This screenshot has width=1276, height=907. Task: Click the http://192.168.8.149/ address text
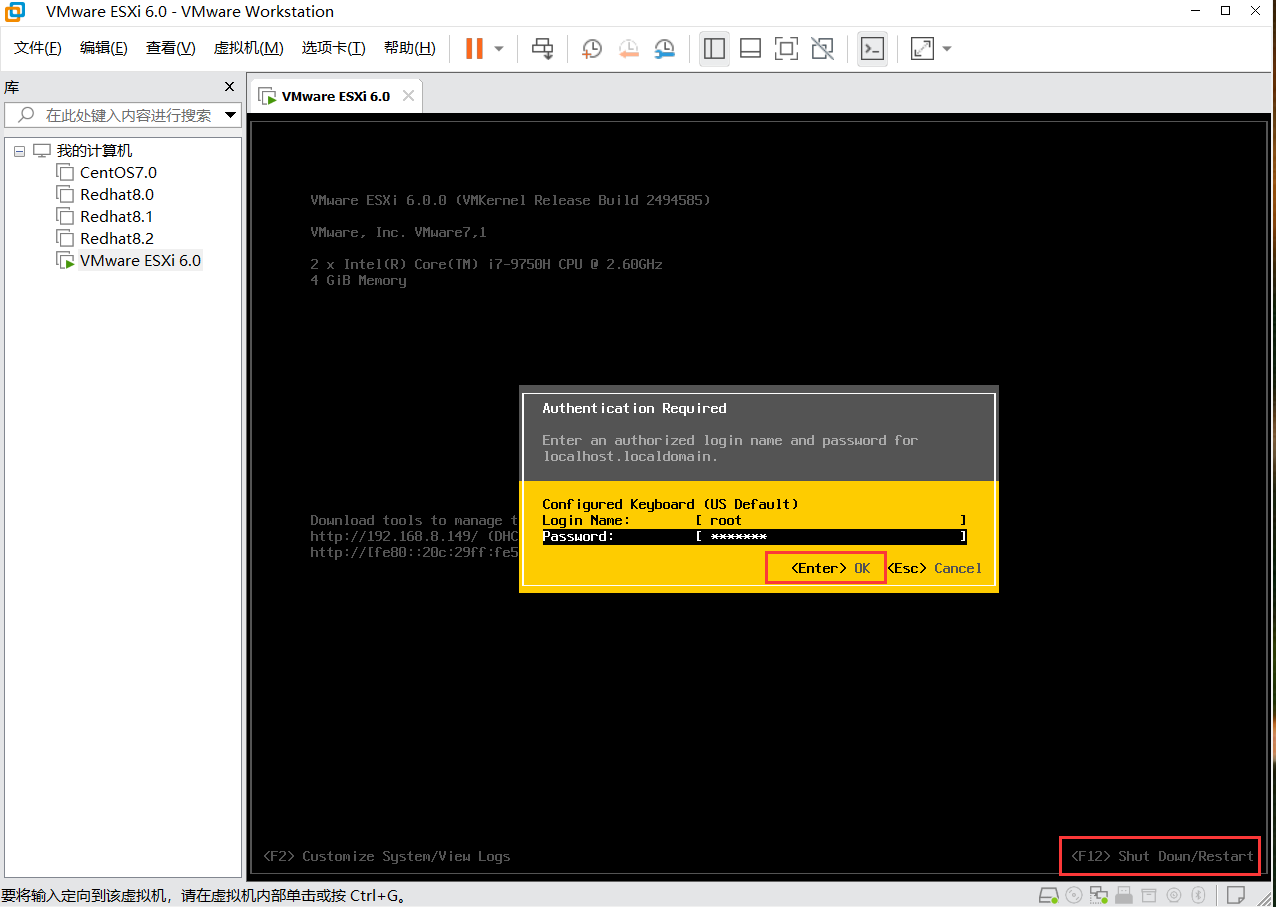pyautogui.click(x=395, y=536)
